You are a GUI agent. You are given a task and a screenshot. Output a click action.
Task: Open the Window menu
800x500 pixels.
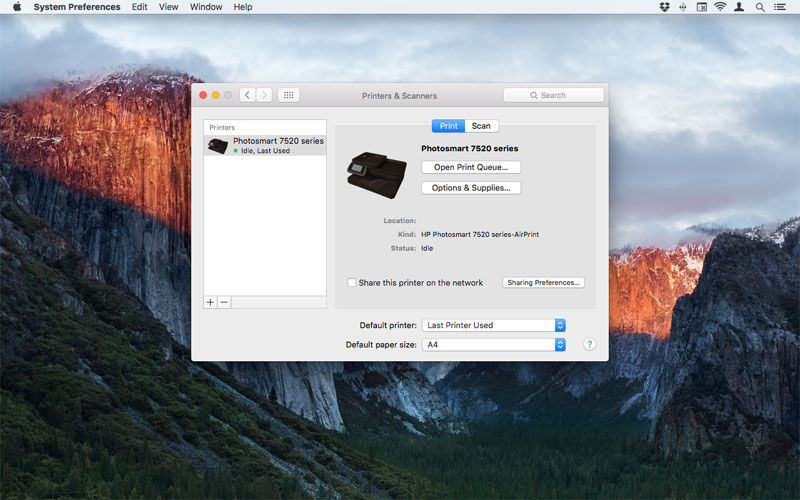(206, 7)
